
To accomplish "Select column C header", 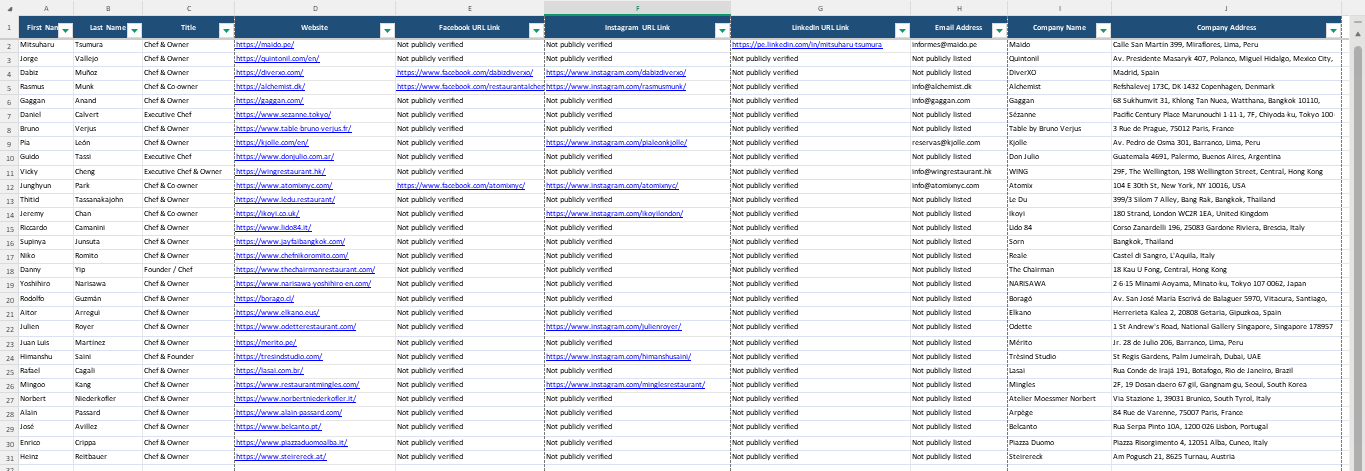I will tap(188, 7).
